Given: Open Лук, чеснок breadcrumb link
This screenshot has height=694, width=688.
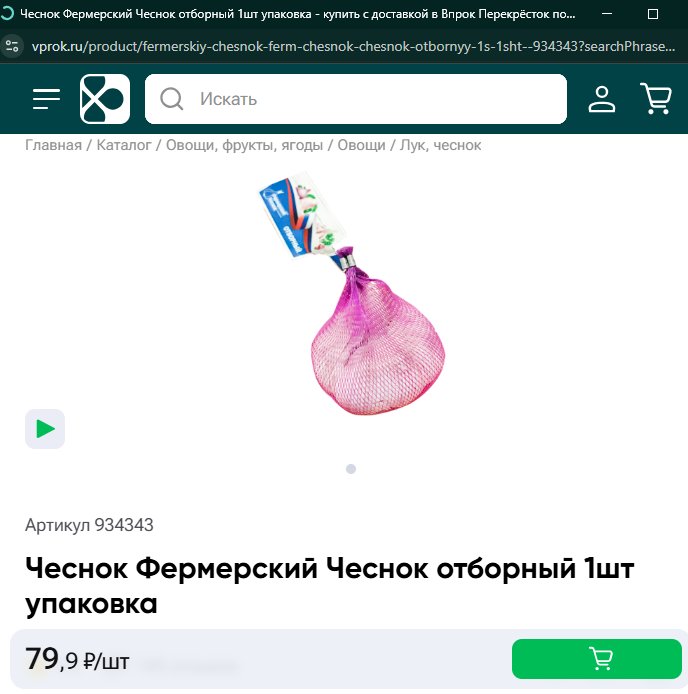Looking at the screenshot, I should pos(441,145).
